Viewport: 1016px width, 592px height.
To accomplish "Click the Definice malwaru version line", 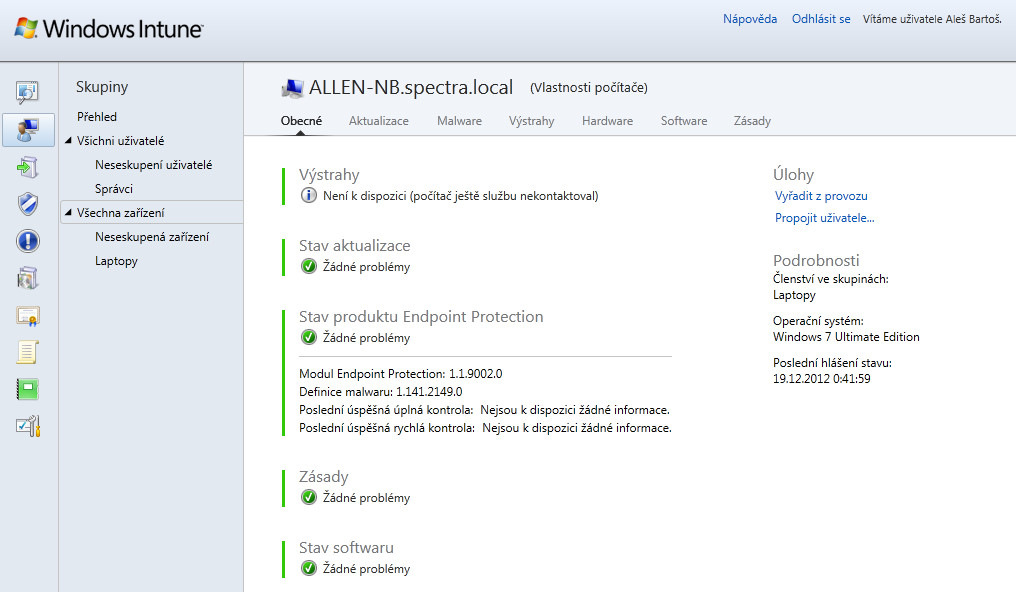I will pos(380,392).
